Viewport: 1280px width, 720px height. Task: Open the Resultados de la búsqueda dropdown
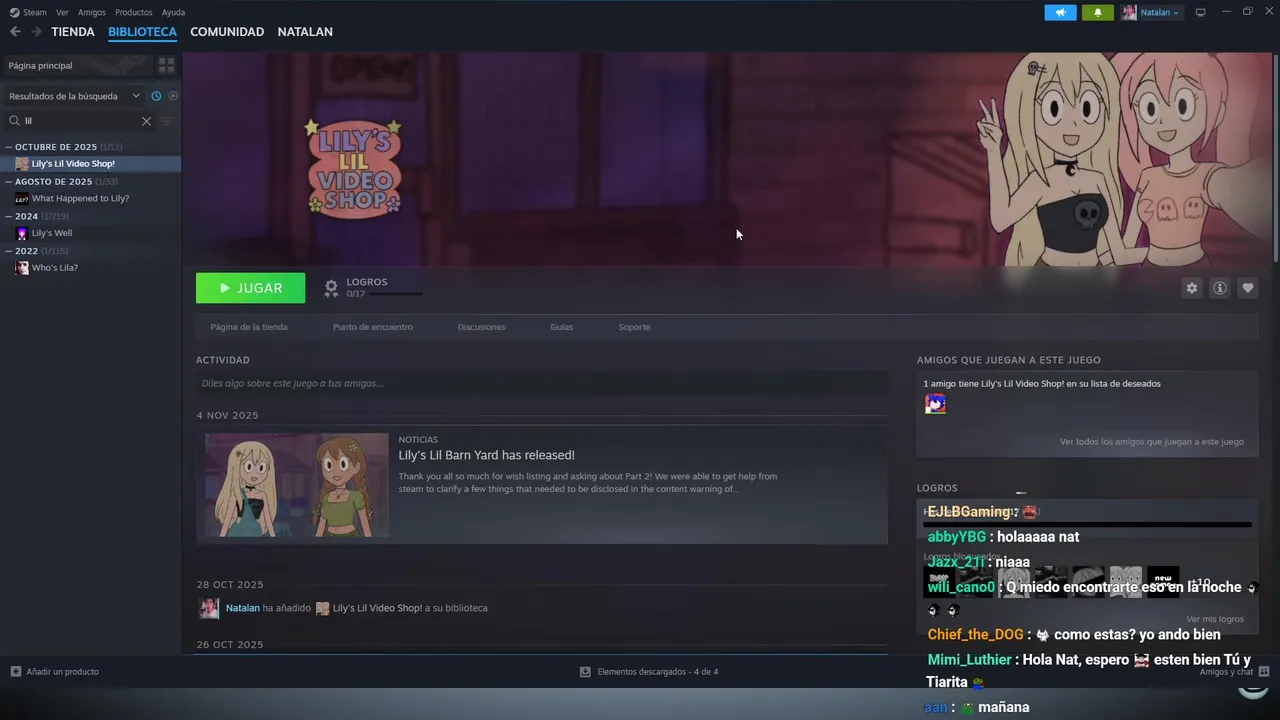click(73, 96)
